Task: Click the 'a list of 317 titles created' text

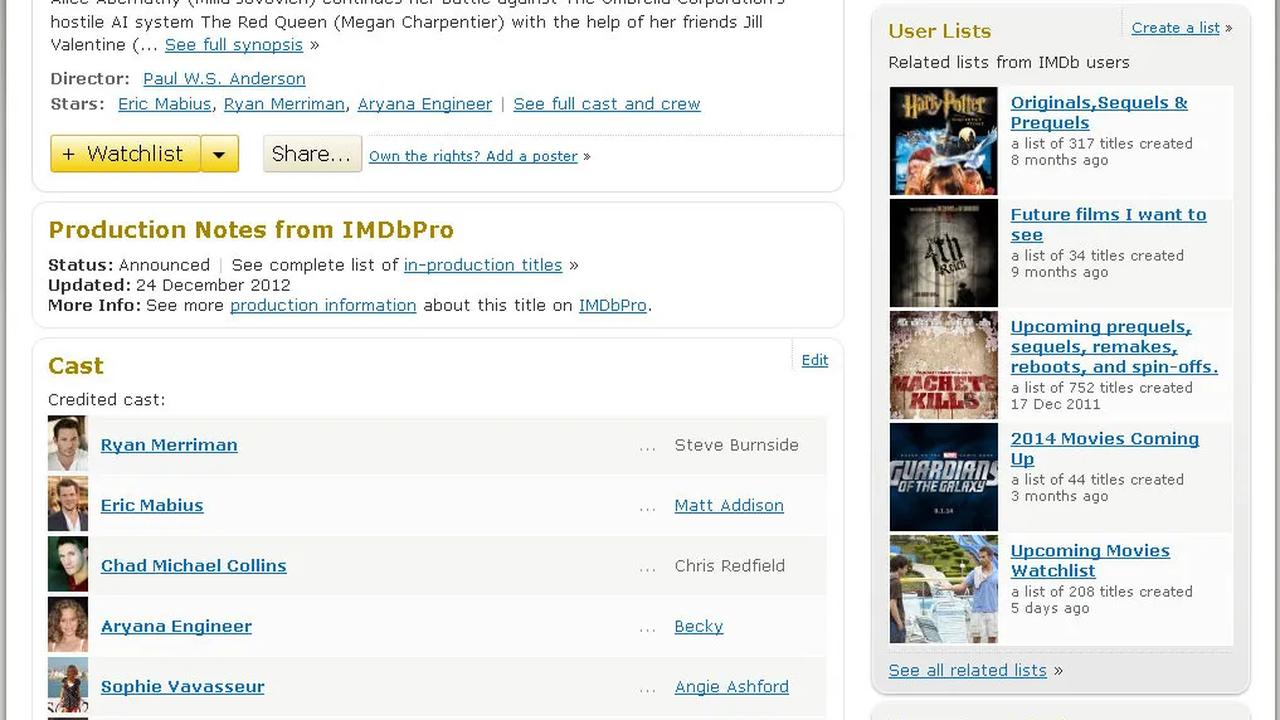Action: pyautogui.click(x=1102, y=143)
